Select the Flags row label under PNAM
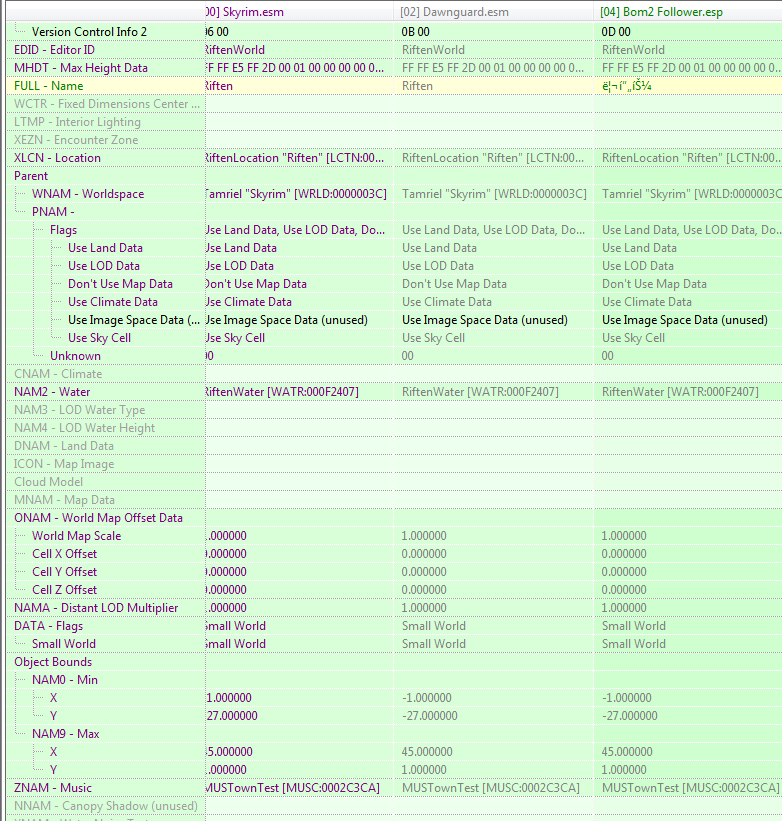 (x=63, y=230)
